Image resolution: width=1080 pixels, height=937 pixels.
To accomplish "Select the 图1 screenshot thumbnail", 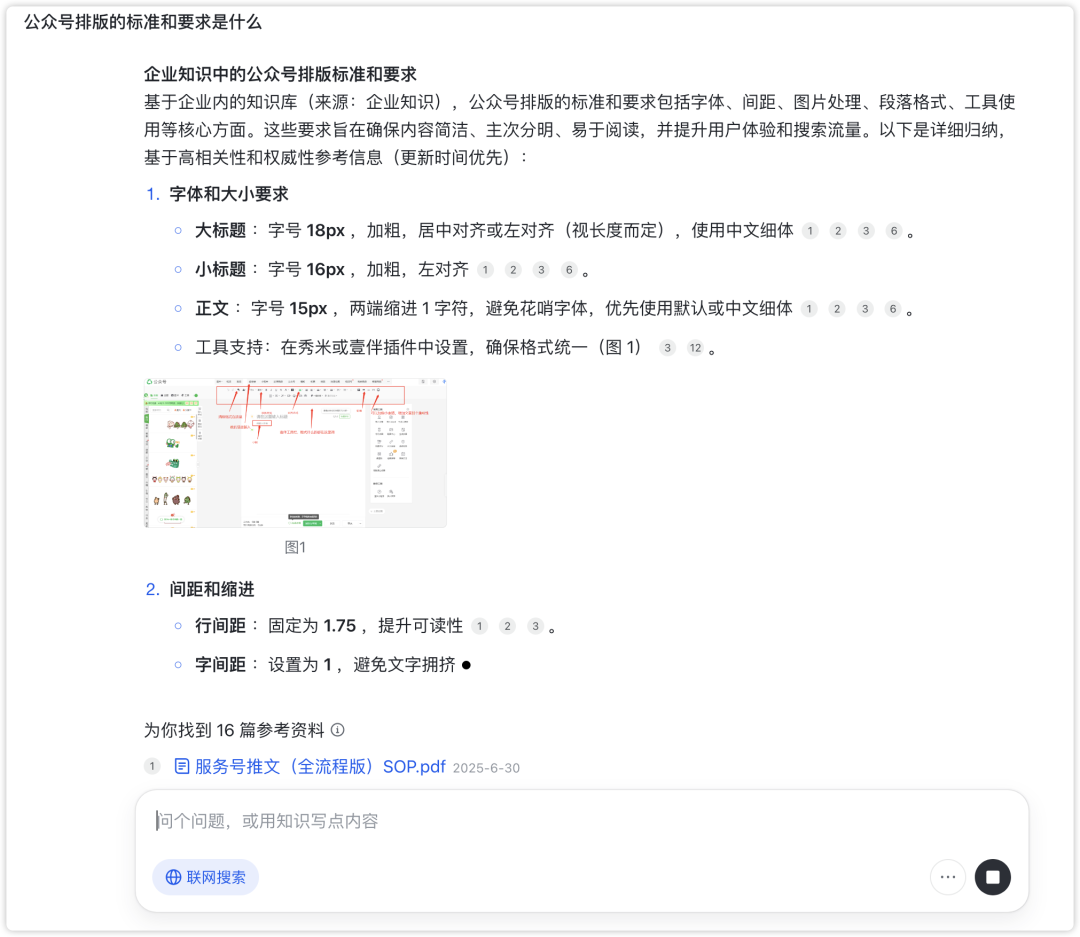I will pyautogui.click(x=295, y=450).
